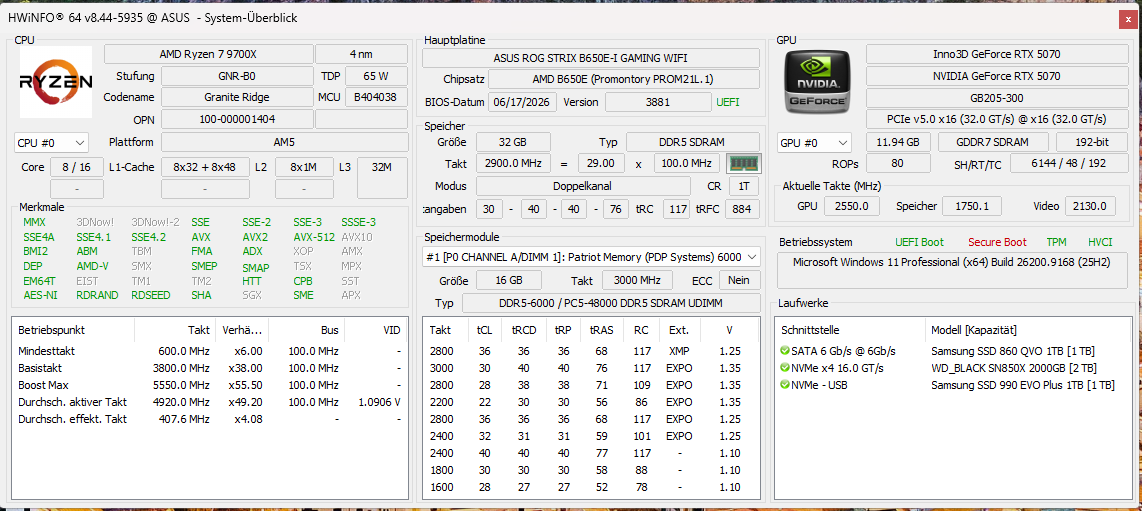
Task: Click the ASUS ROG STRIX B650E-I mainboard field
Action: (591, 58)
